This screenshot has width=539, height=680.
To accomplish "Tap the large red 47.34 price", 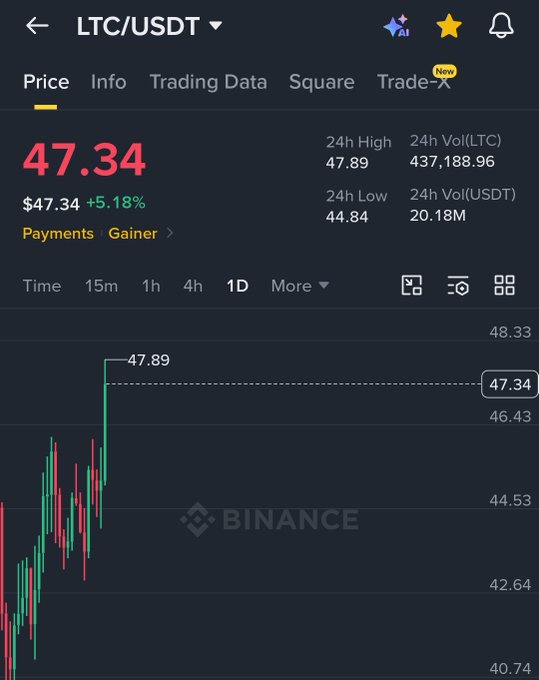I will pyautogui.click(x=84, y=160).
